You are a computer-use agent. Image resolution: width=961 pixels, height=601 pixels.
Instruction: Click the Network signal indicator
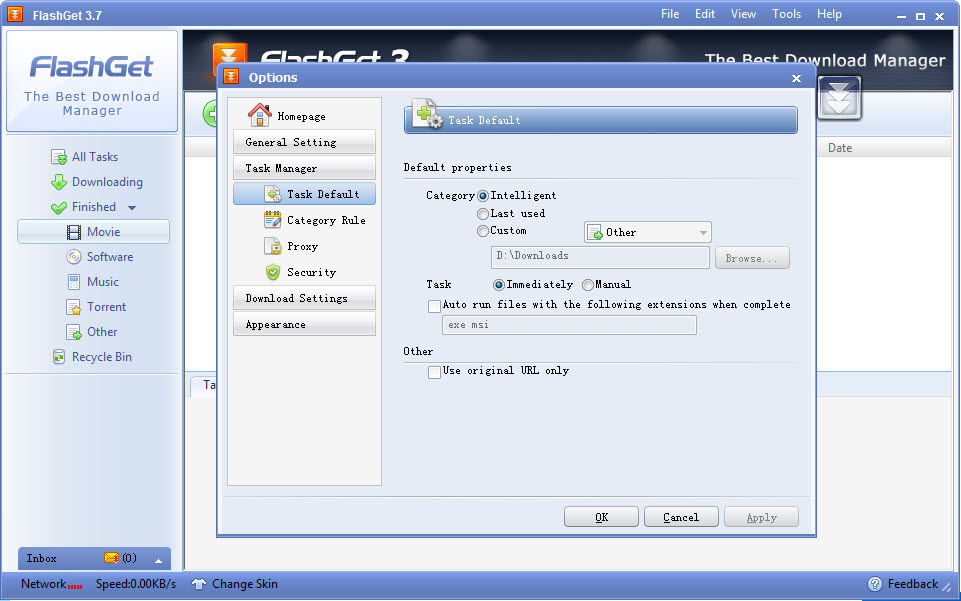coord(75,586)
